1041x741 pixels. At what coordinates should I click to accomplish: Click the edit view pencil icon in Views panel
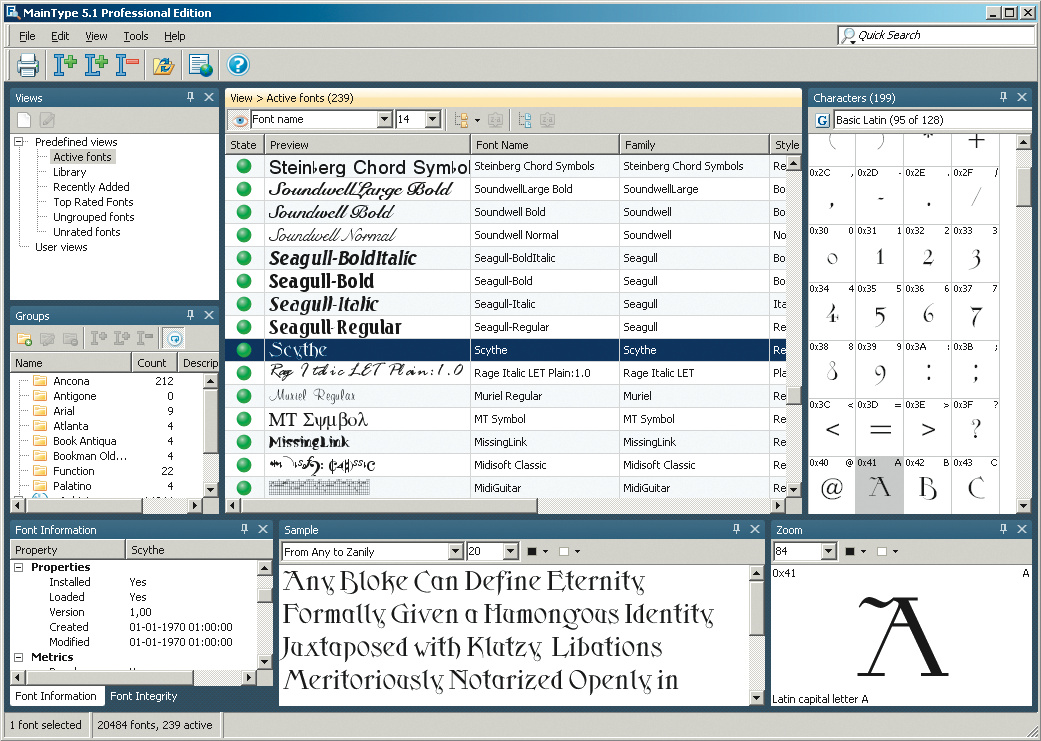point(47,120)
